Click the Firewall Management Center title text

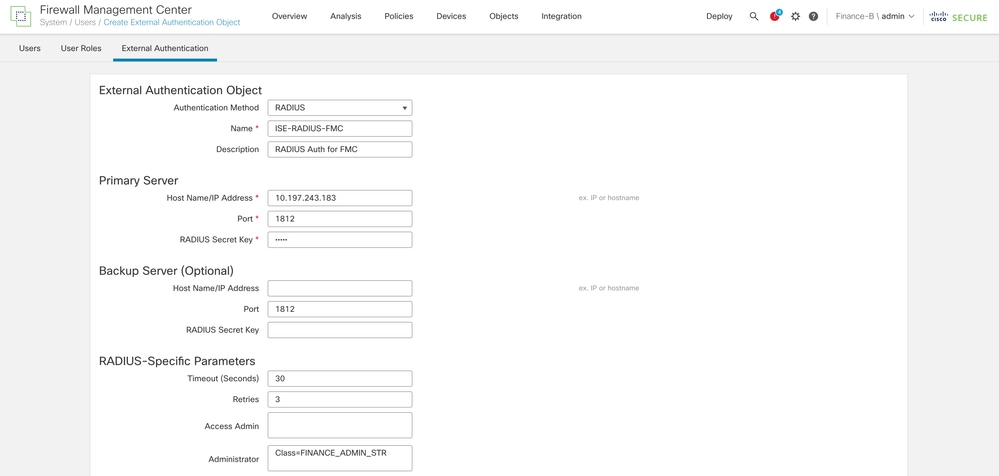[x=115, y=10]
